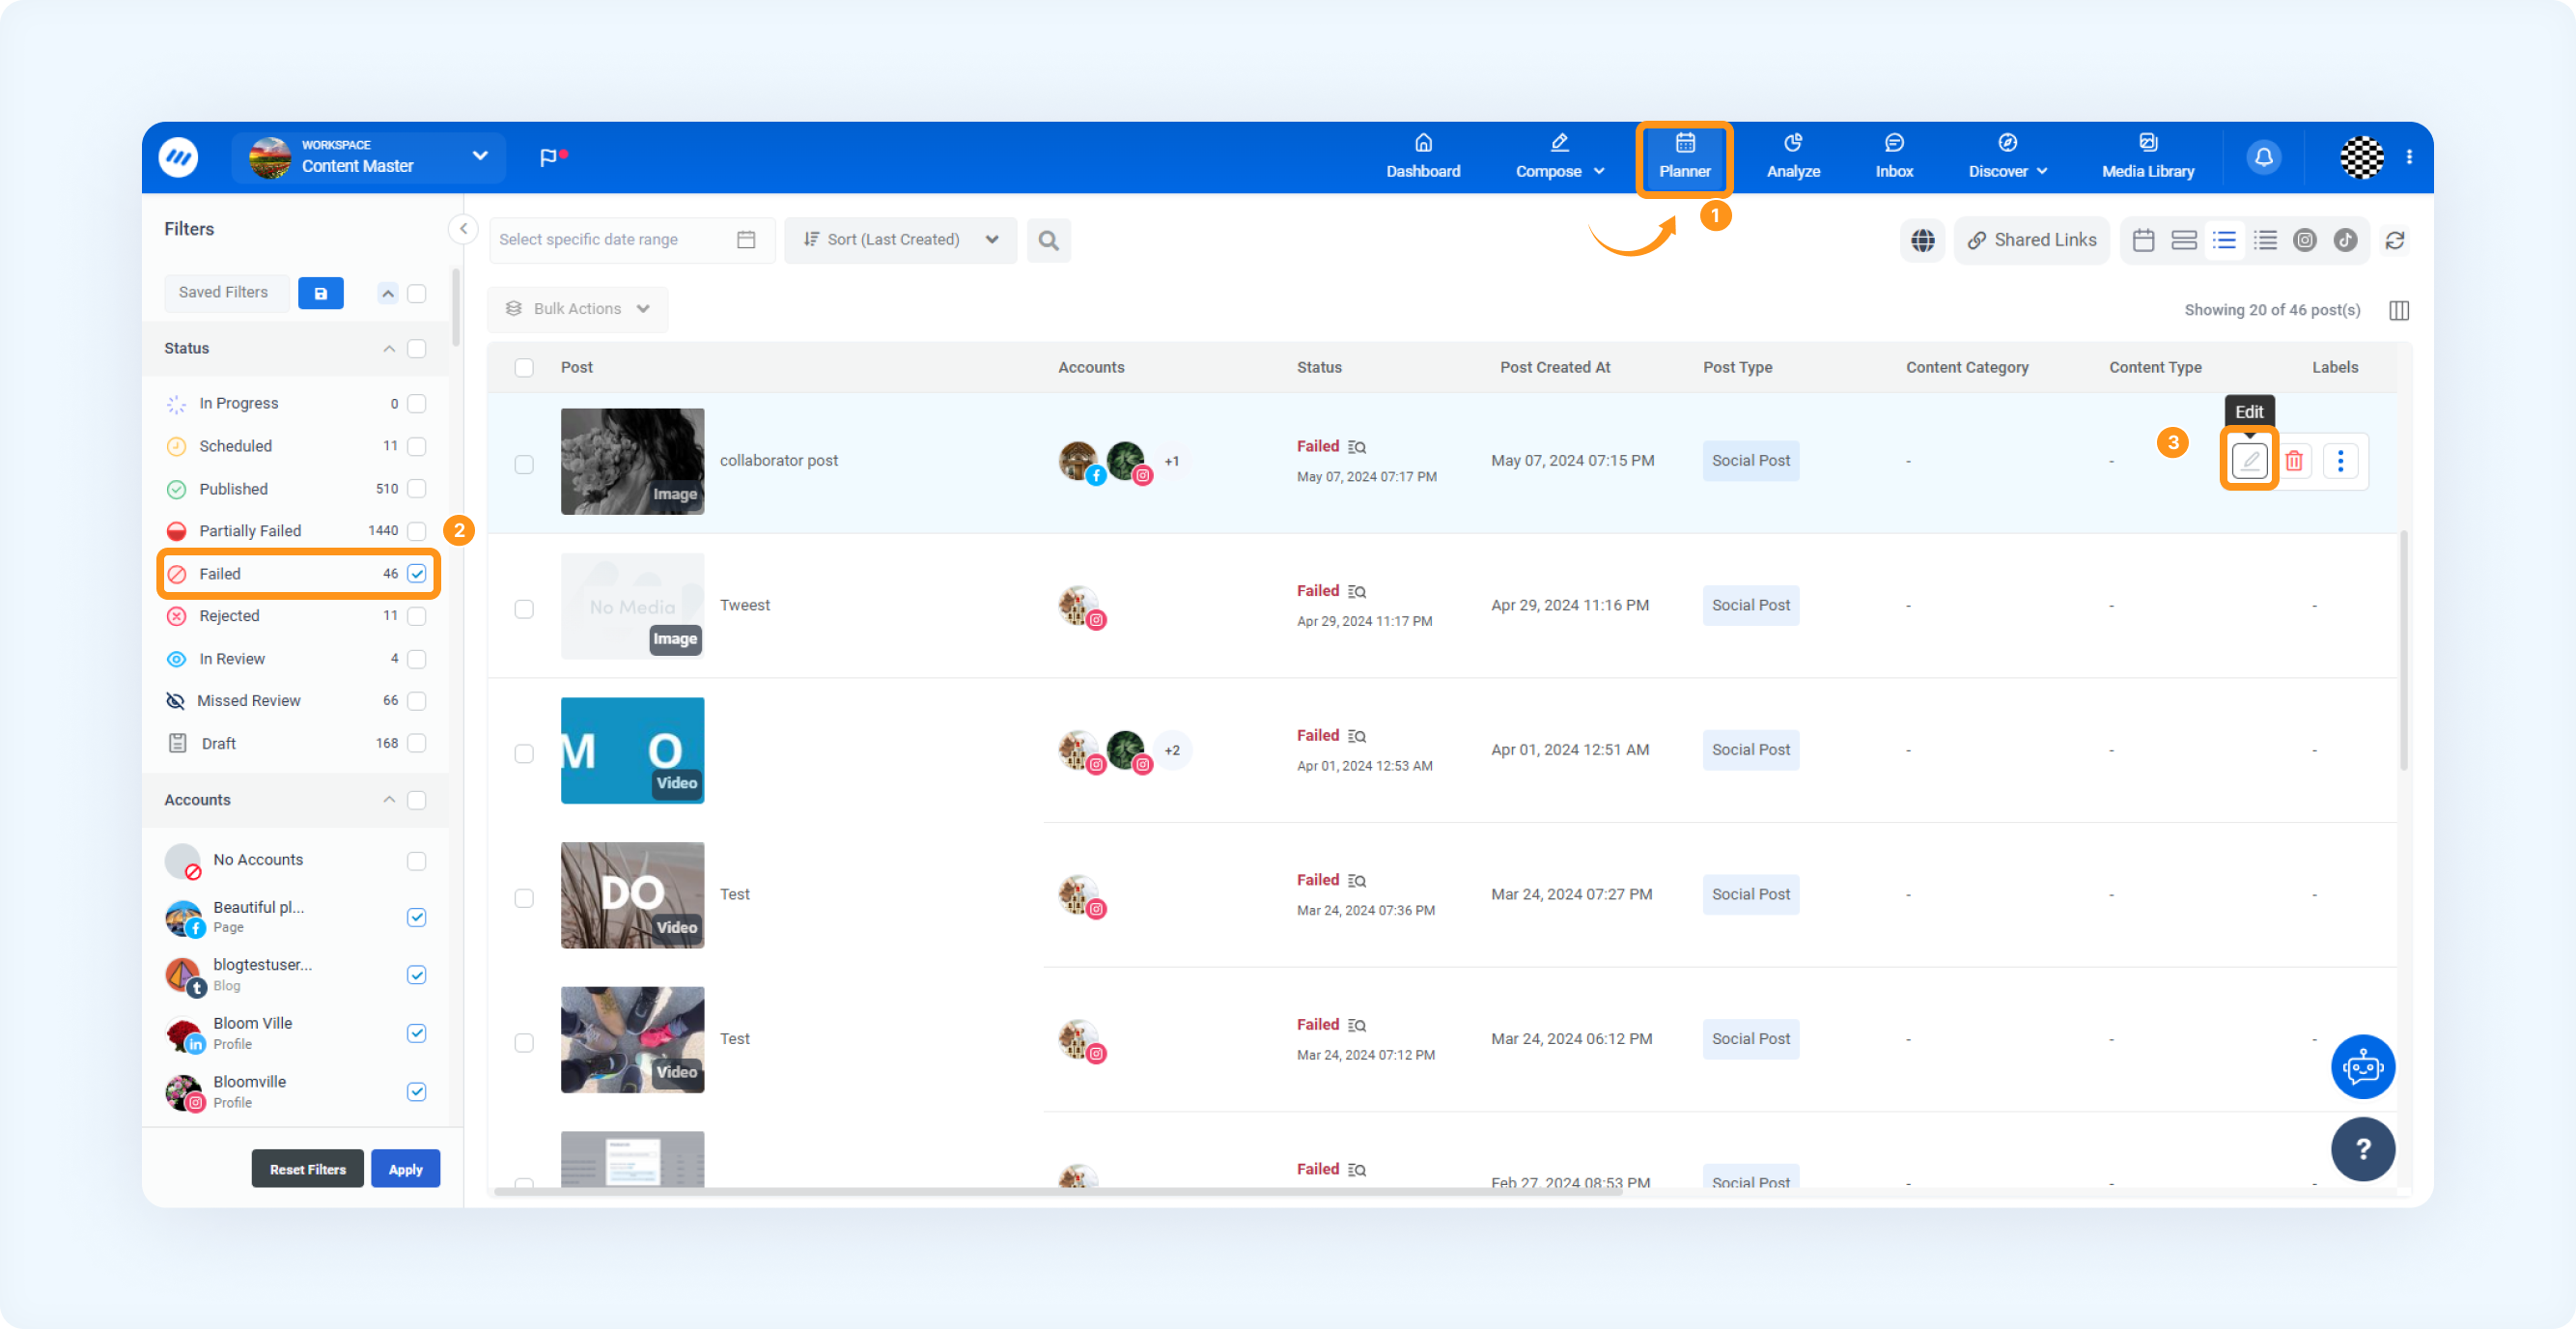Uncheck the Failed status checkbox
Viewport: 2576px width, 1329px height.
point(417,574)
